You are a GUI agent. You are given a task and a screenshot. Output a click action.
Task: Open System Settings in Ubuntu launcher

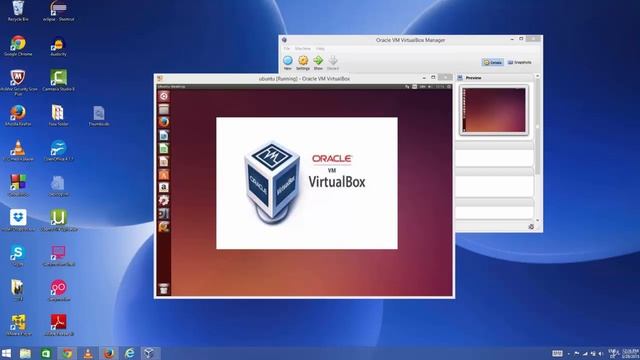coord(164,200)
